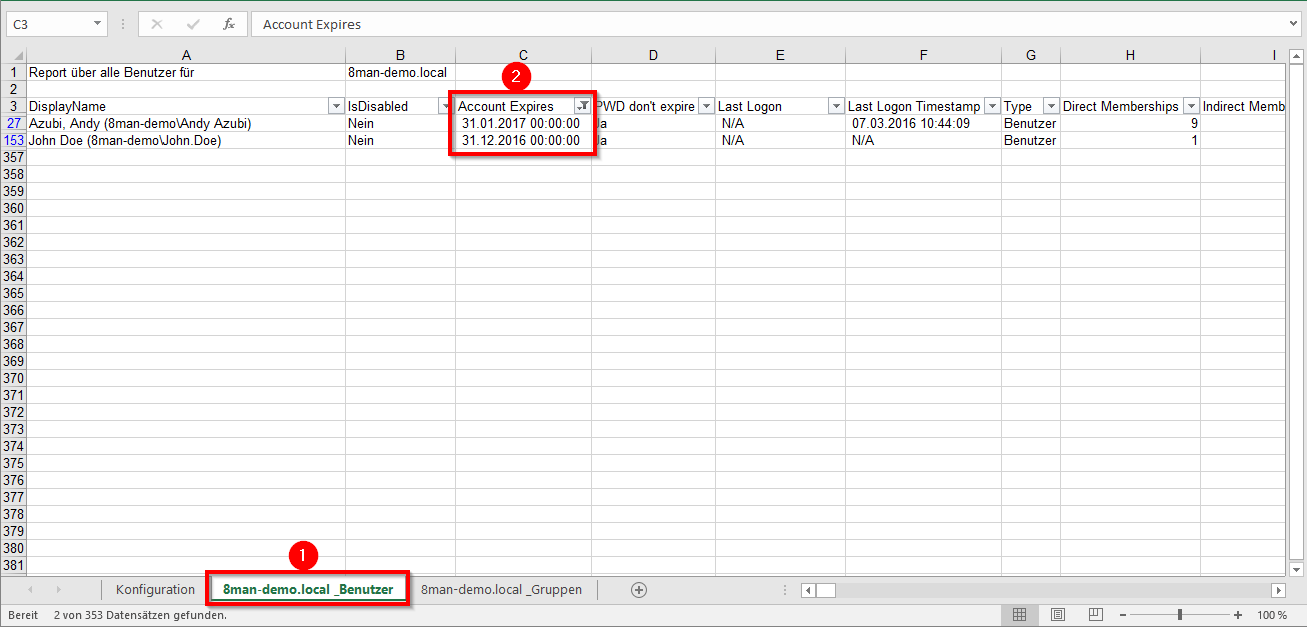The width and height of the screenshot is (1307, 627).
Task: Click the Enter checkmark in formula bar
Action: (193, 24)
